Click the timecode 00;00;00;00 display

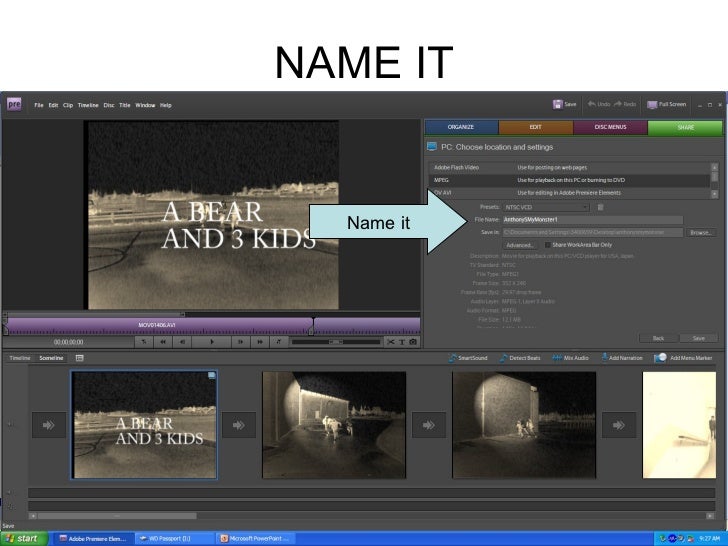pos(69,342)
